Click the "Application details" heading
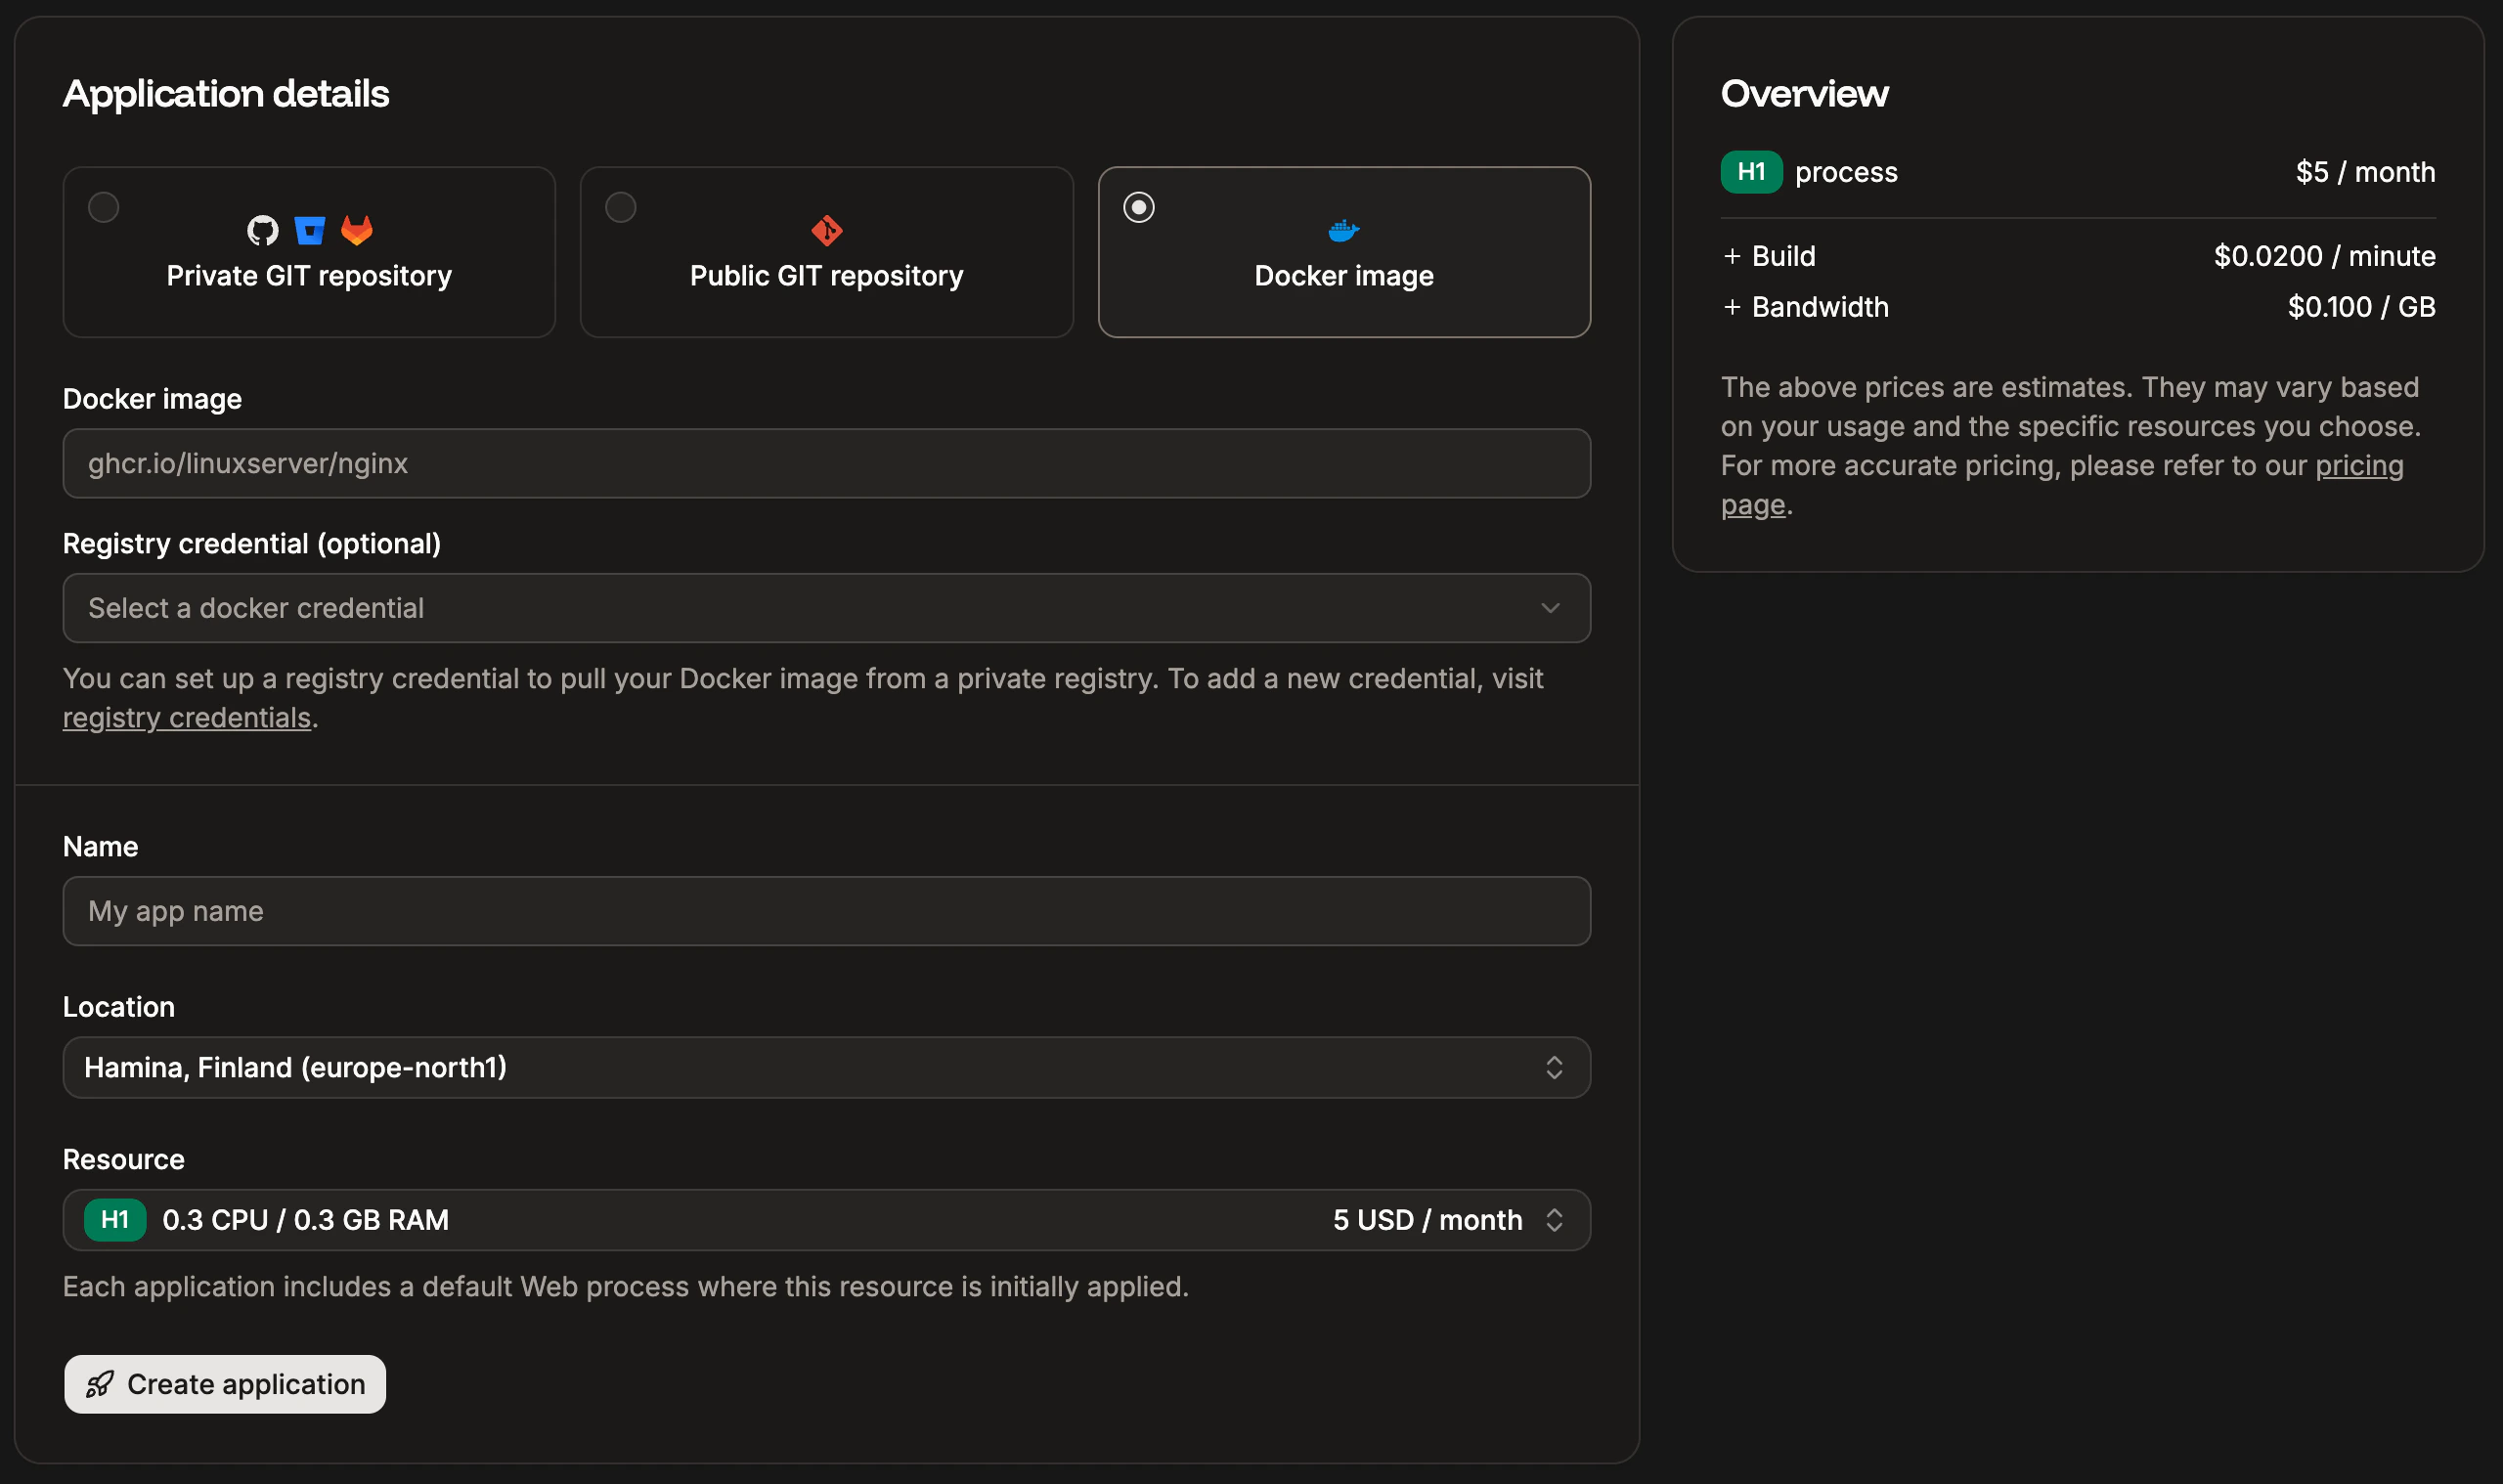 pyautogui.click(x=226, y=94)
